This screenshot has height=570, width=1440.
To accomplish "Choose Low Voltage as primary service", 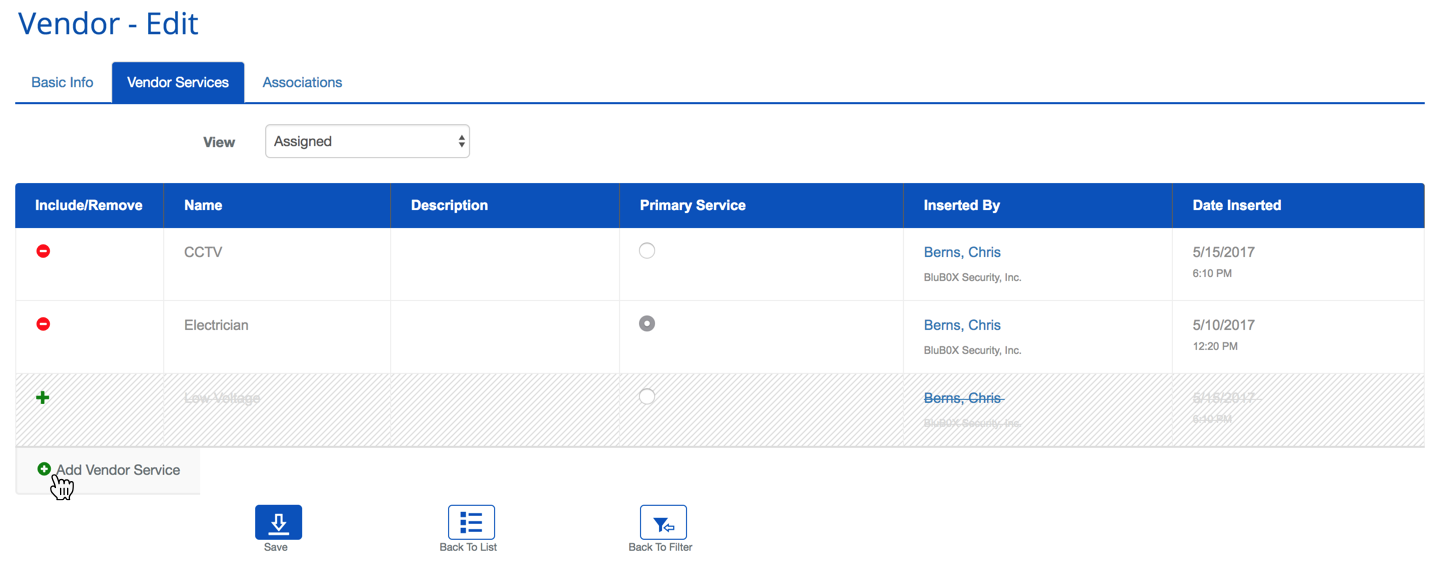I will pos(647,397).
